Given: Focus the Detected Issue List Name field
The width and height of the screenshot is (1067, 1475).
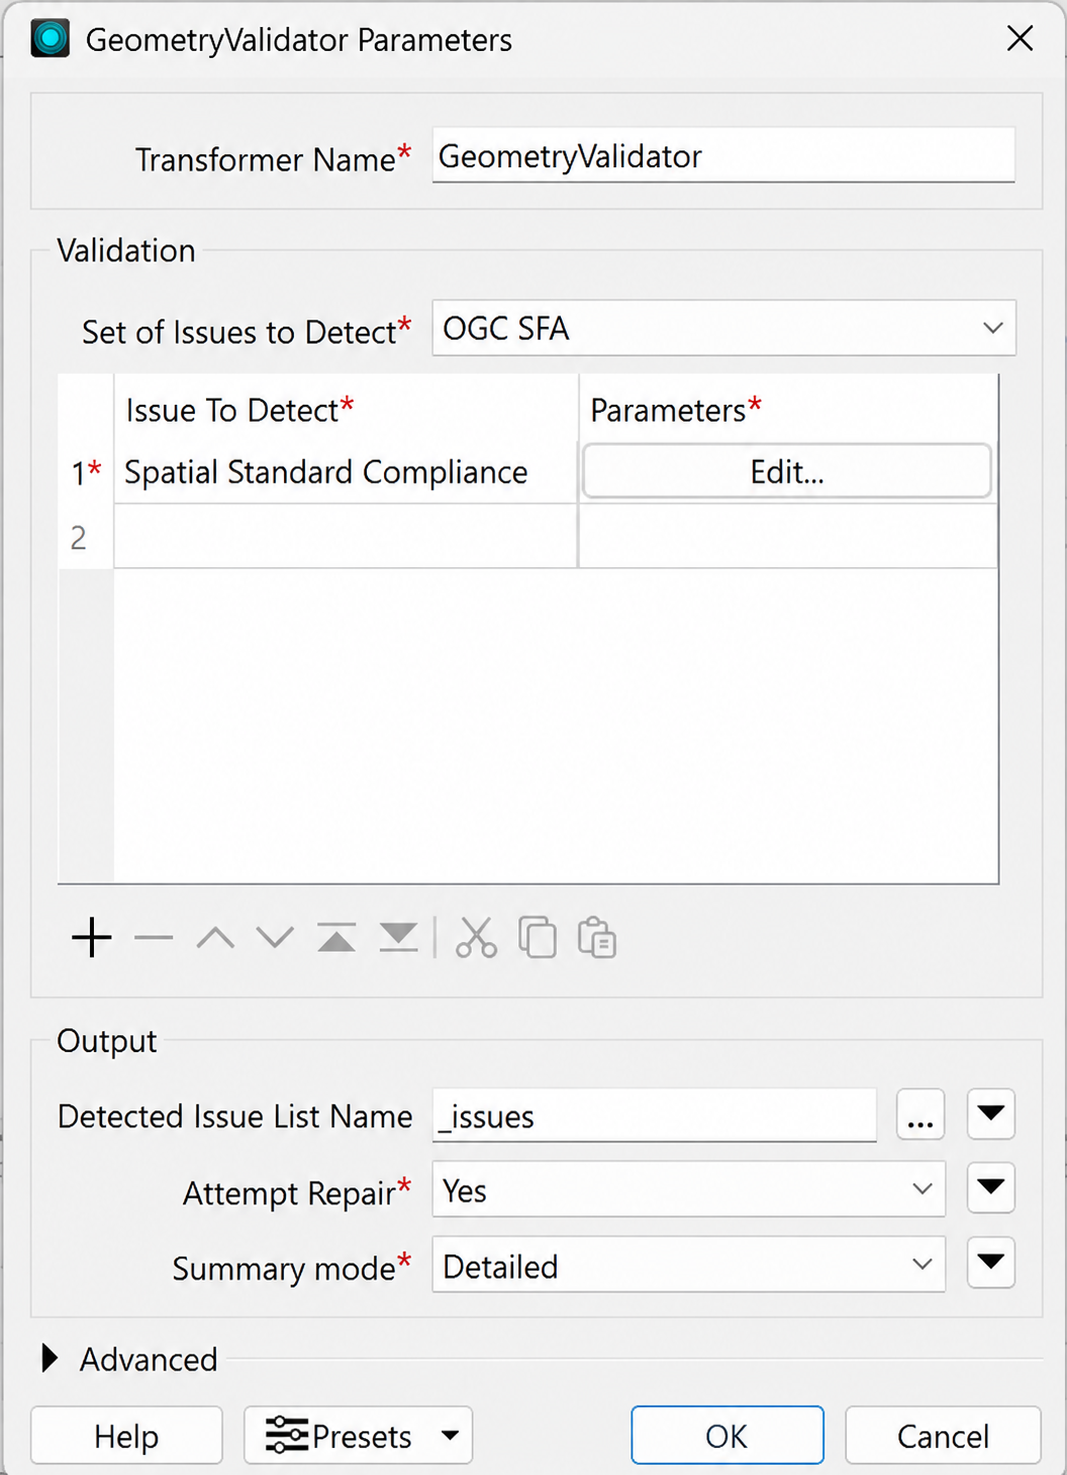Looking at the screenshot, I should click(654, 1115).
